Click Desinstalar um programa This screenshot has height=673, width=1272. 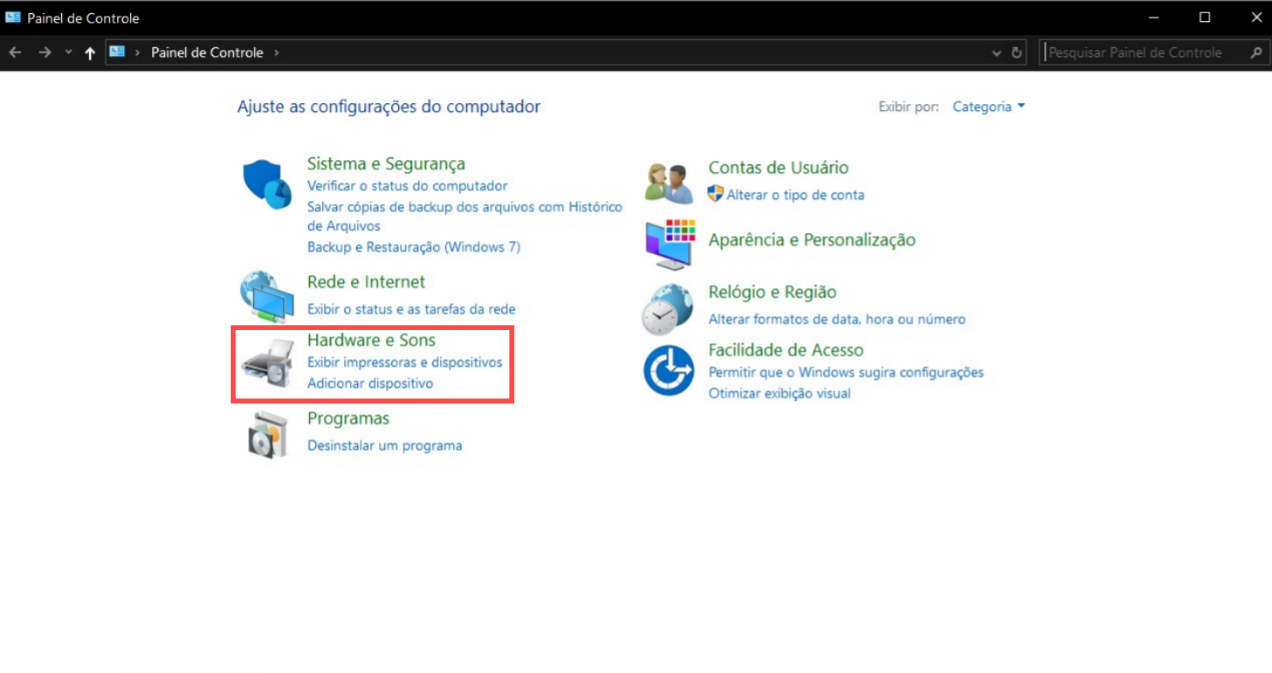tap(385, 445)
